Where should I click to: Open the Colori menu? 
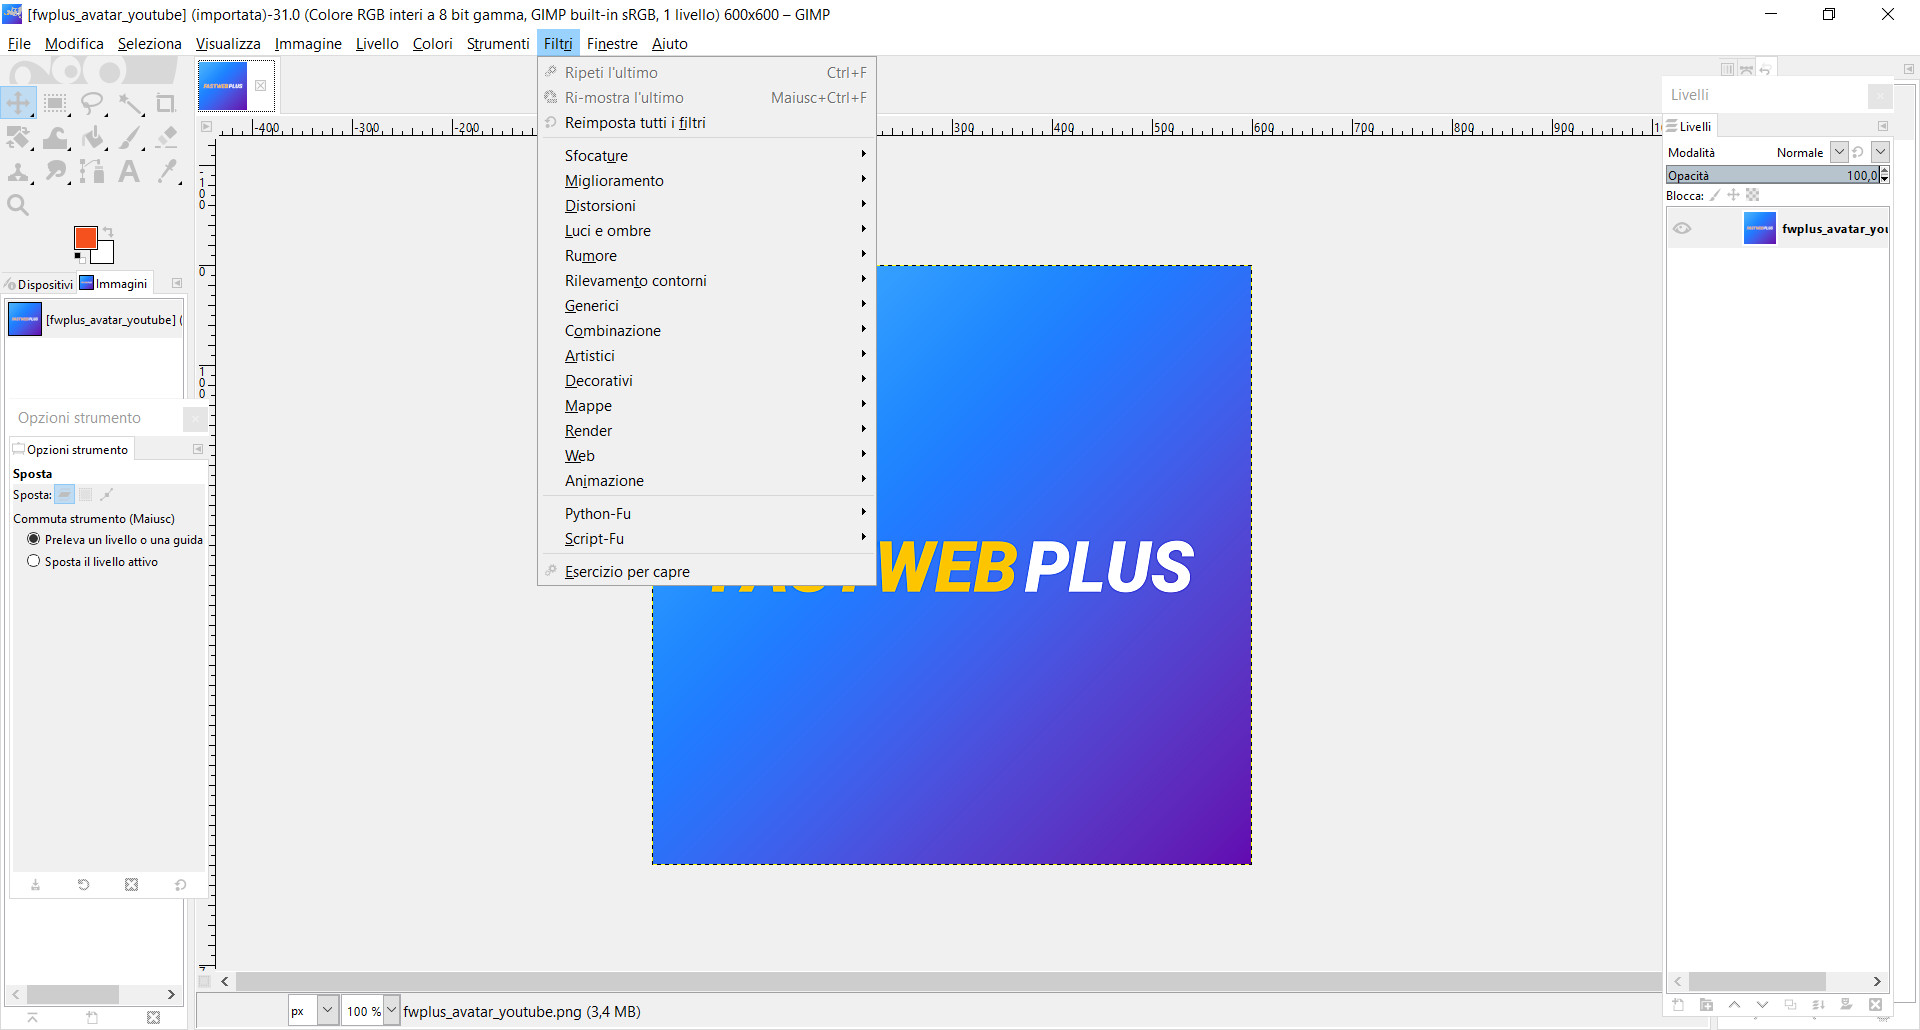[432, 44]
